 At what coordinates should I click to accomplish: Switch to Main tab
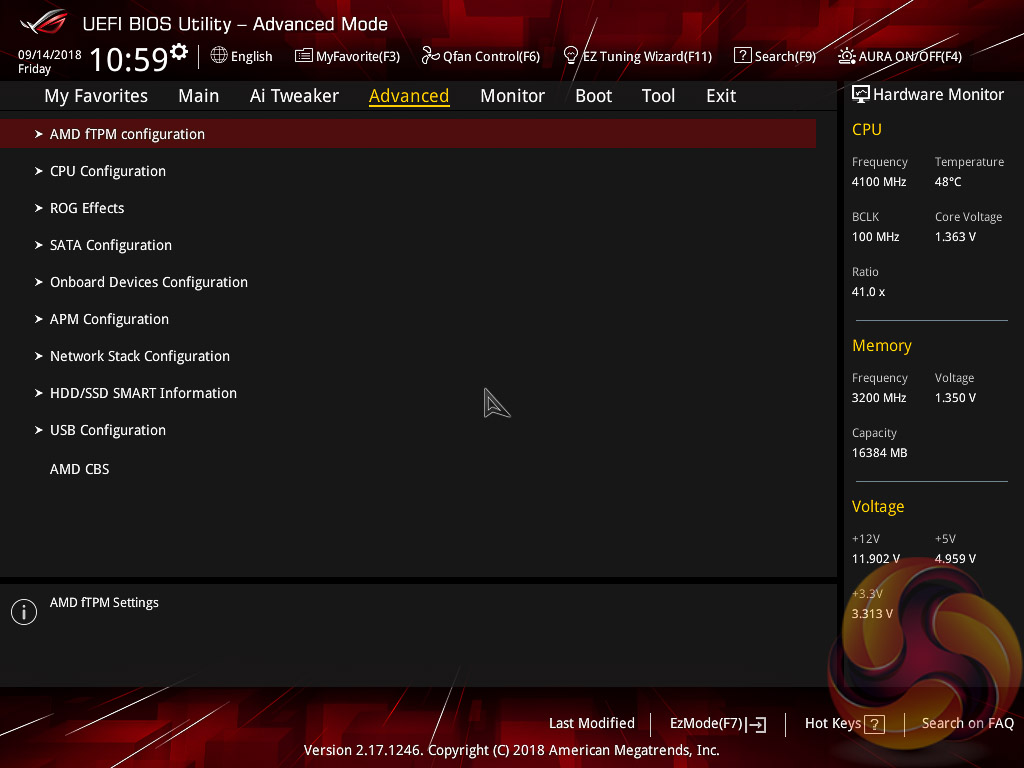pyautogui.click(x=199, y=96)
